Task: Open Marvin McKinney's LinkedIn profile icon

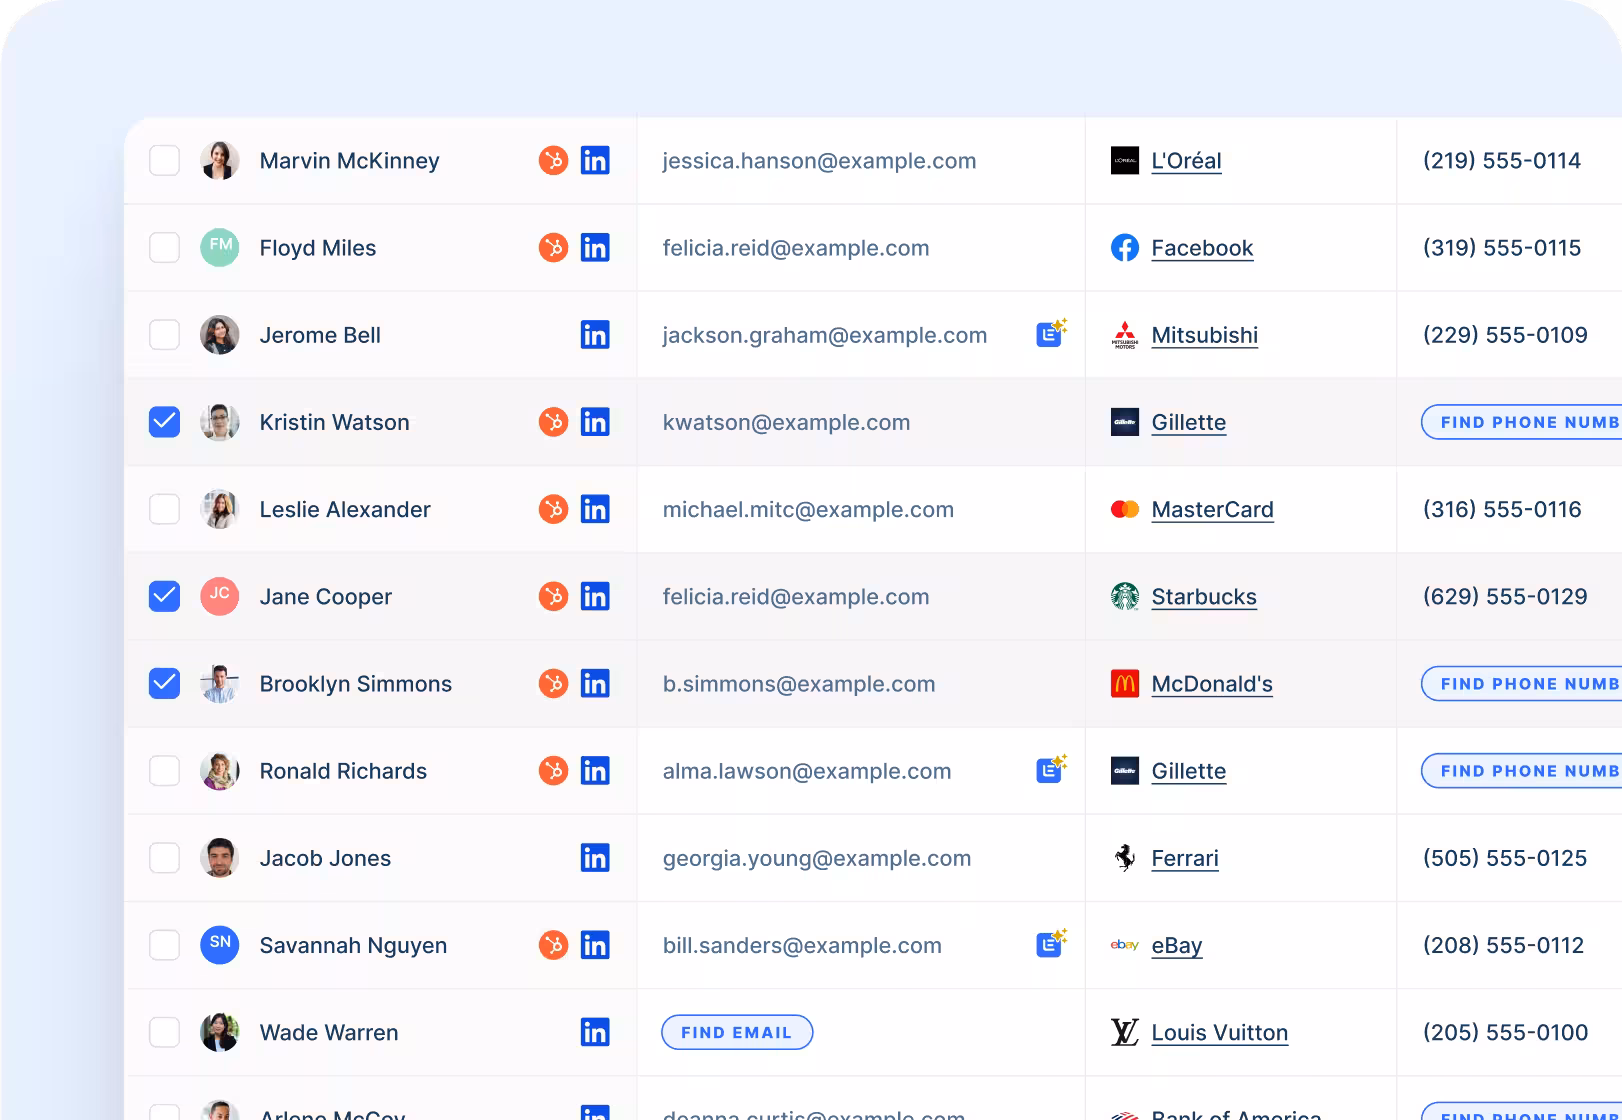Action: click(594, 161)
